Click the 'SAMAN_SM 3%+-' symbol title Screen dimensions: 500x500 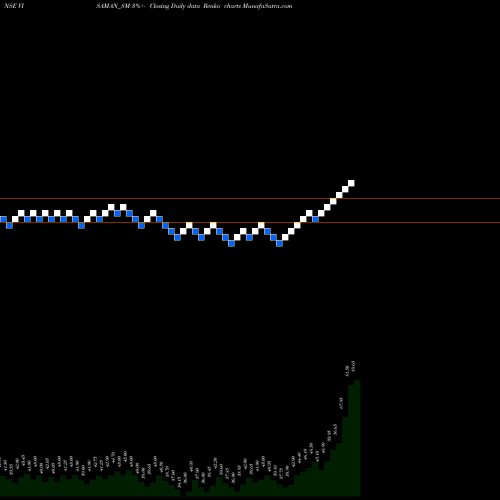(121, 6)
